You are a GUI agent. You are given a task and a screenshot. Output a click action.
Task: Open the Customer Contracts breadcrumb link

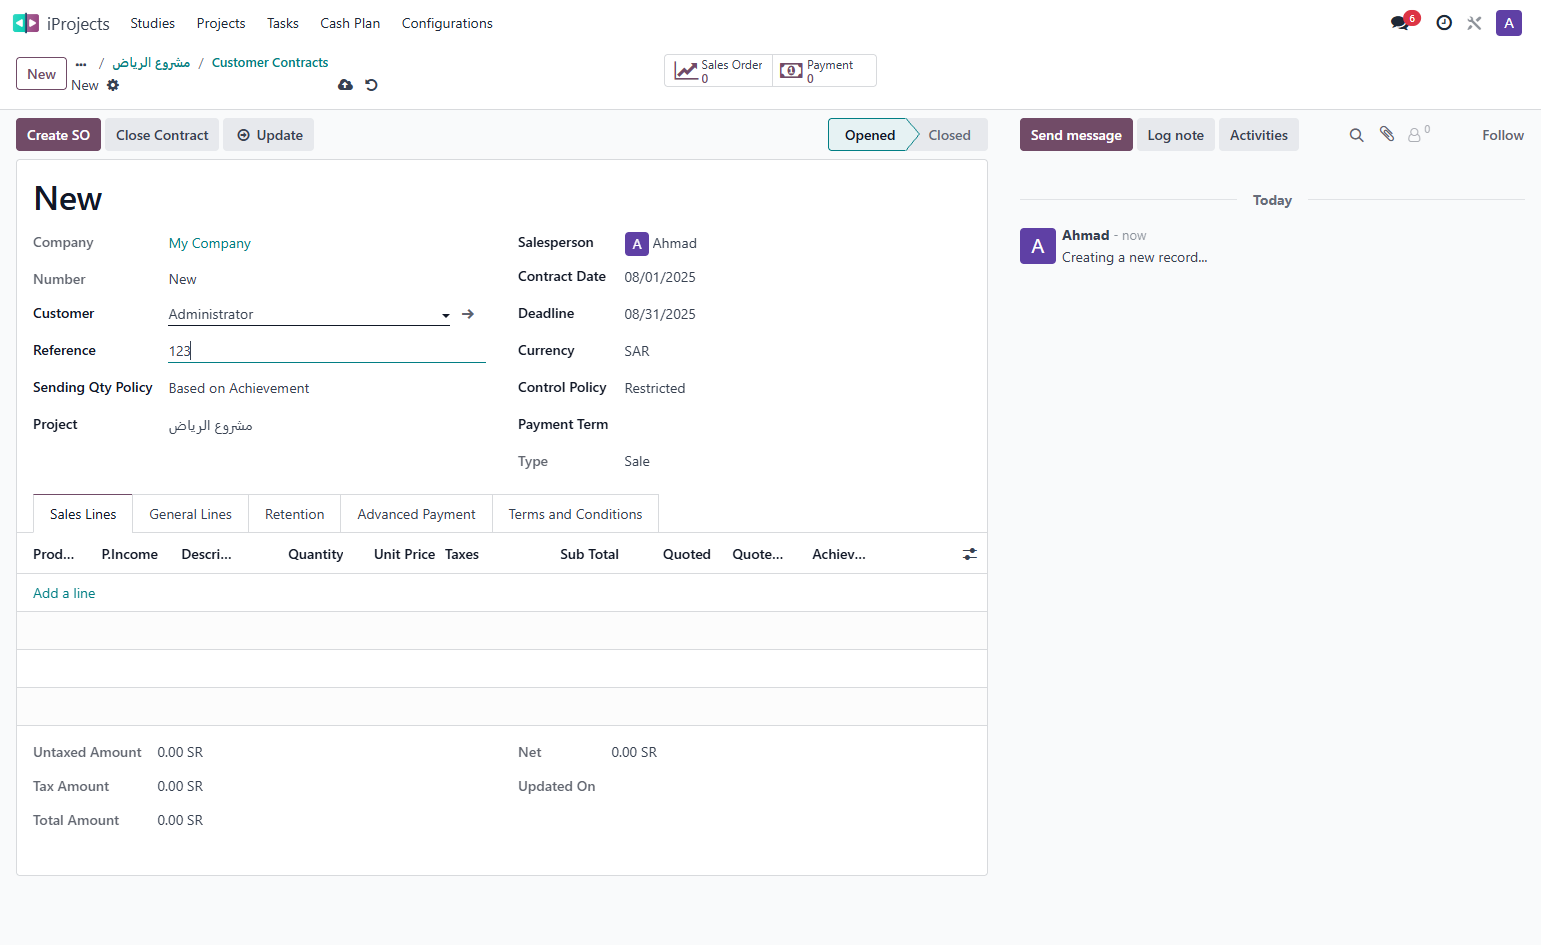[x=270, y=63]
